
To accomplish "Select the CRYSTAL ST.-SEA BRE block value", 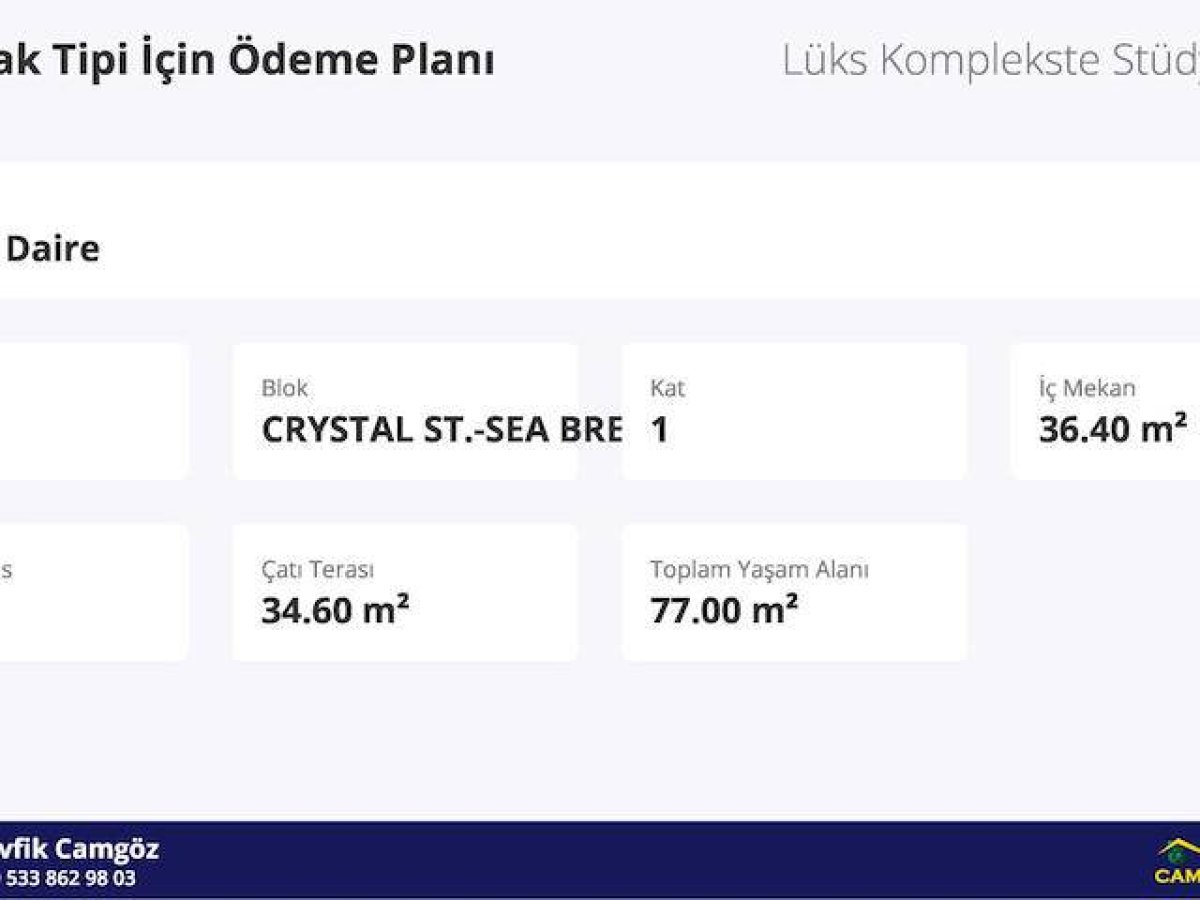I will (x=441, y=429).
